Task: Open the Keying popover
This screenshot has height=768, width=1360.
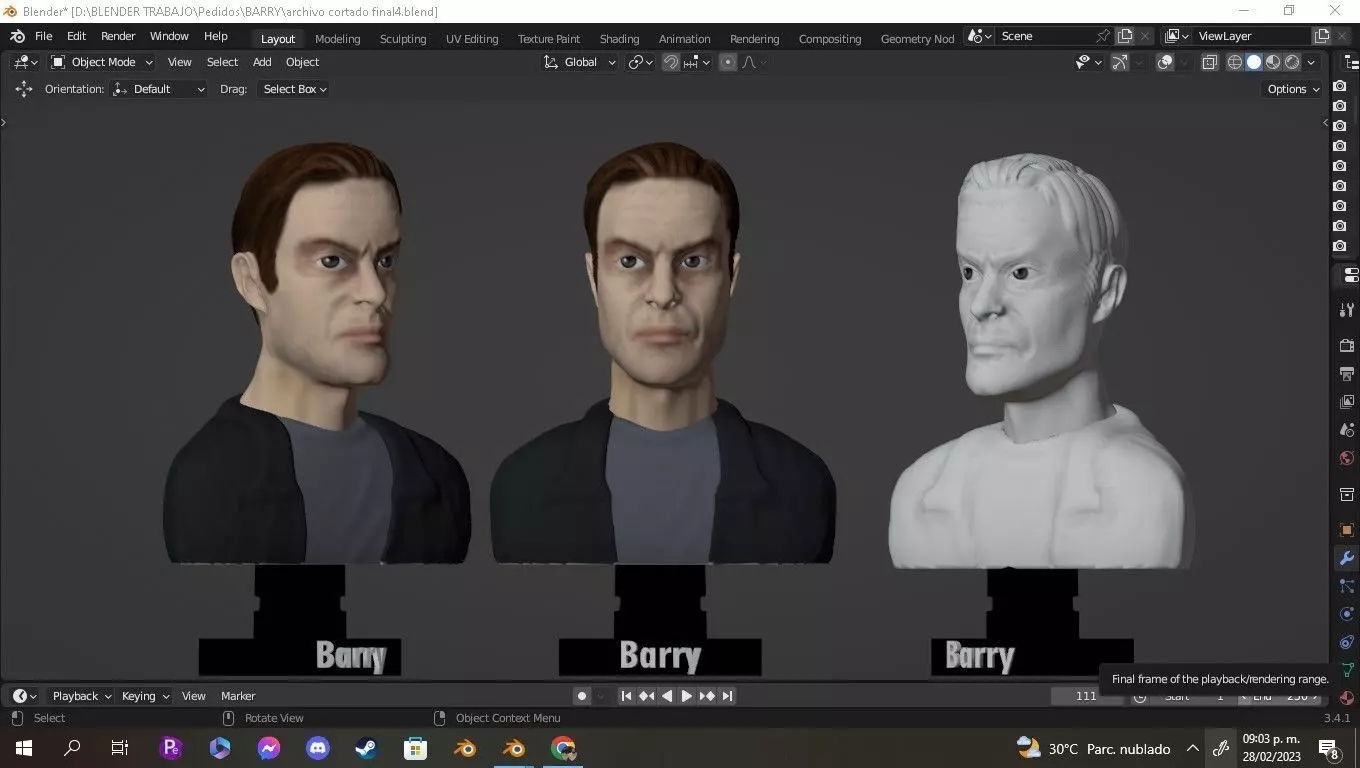Action: coord(145,696)
